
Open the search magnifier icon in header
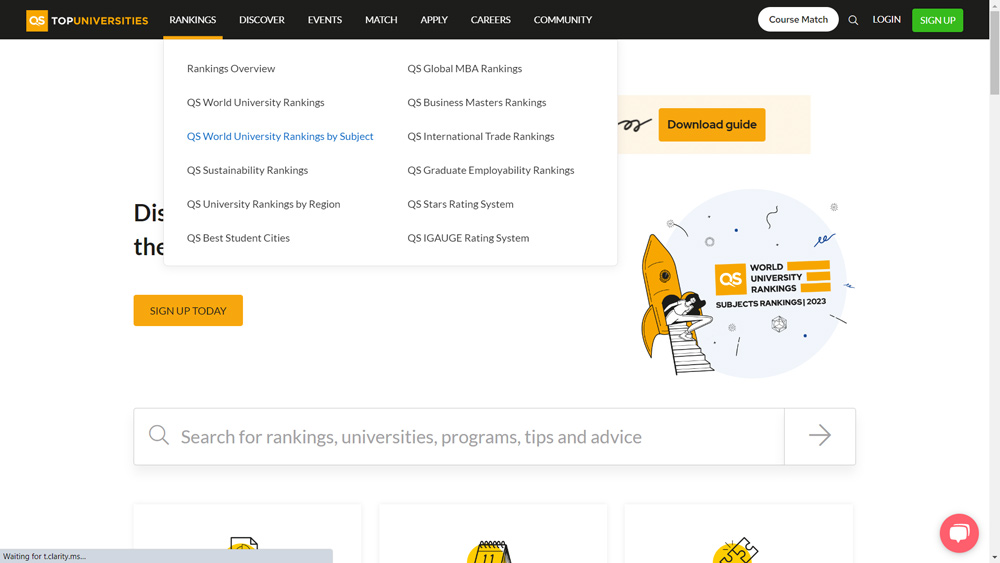point(853,20)
